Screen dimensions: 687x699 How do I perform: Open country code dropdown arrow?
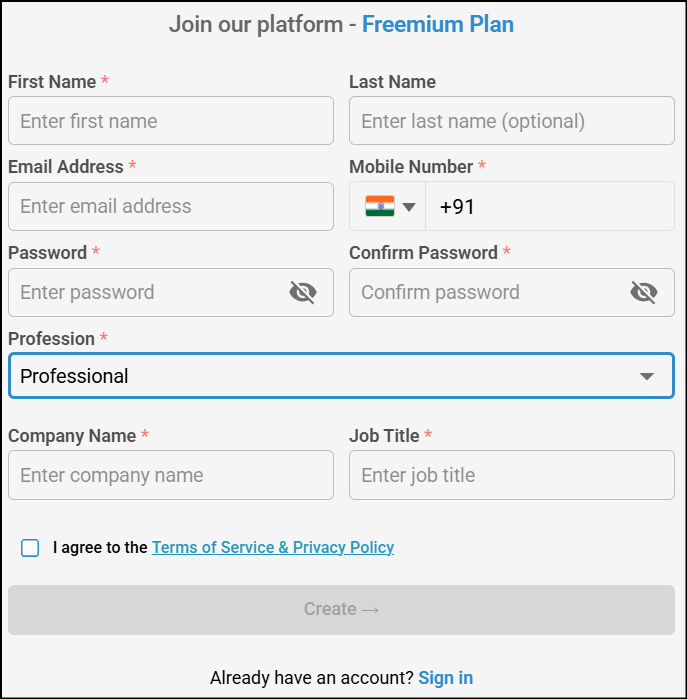(408, 207)
